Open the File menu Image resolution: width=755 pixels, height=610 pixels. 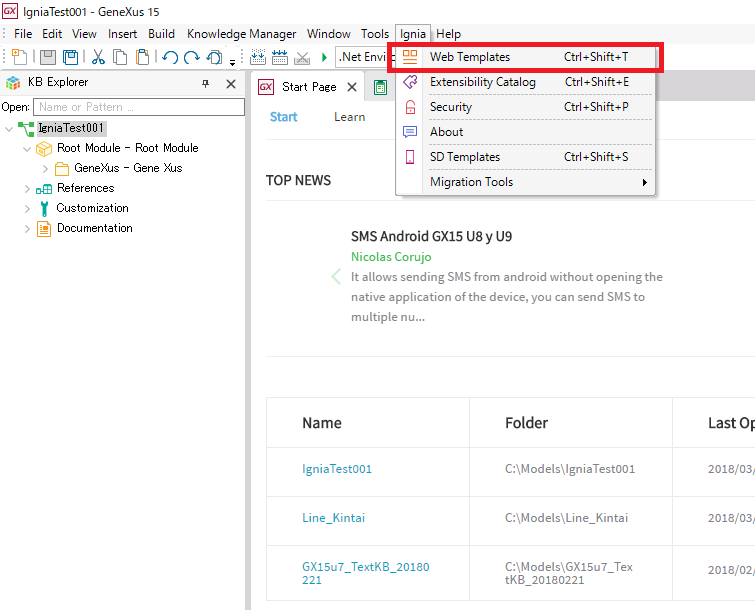point(23,34)
